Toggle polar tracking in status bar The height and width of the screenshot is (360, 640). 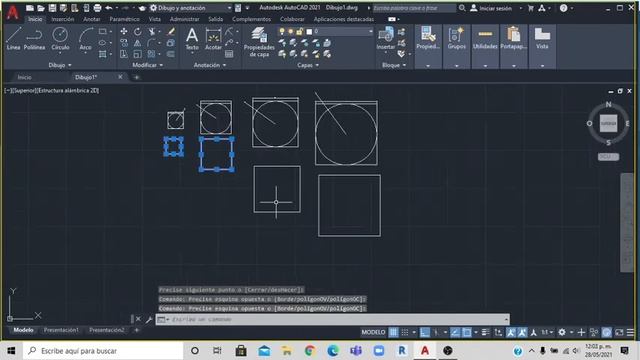point(436,332)
